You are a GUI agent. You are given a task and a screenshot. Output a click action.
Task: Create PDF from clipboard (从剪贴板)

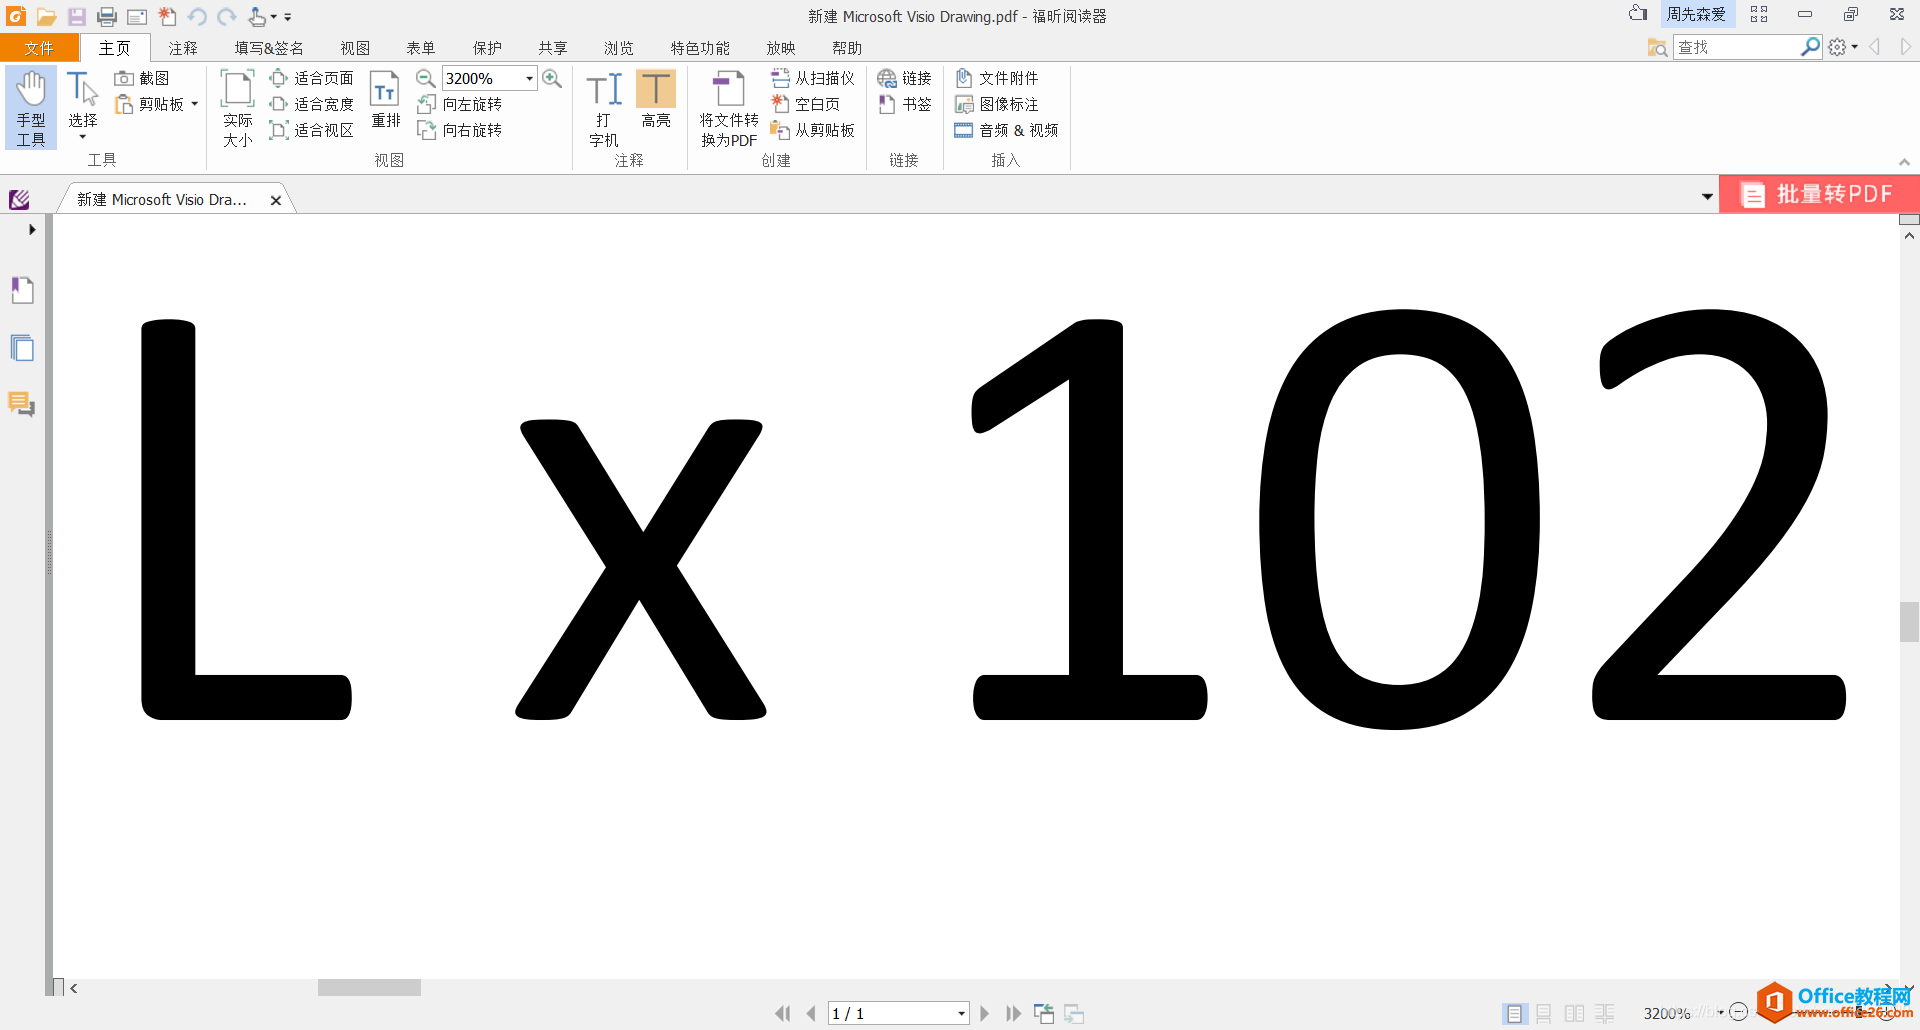[813, 130]
